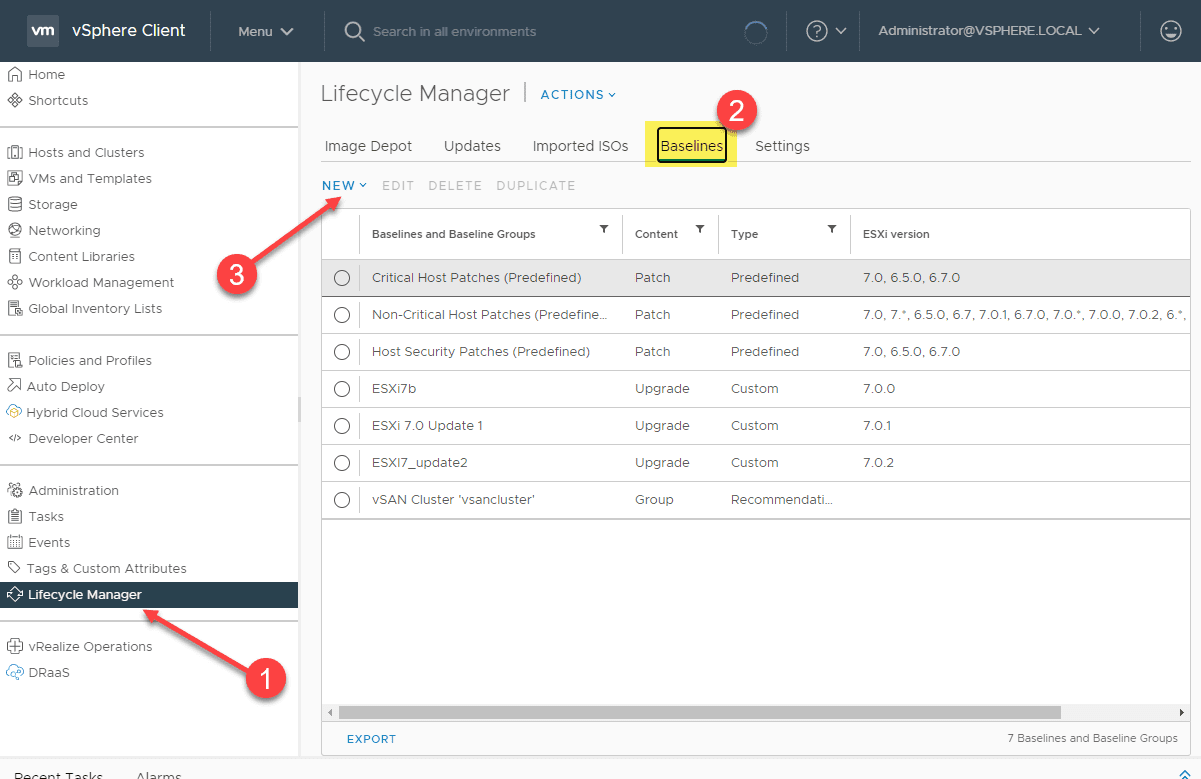Image resolution: width=1201 pixels, height=779 pixels.
Task: Choose vSAN Cluster 'vsancluster' radio button
Action: (x=342, y=500)
